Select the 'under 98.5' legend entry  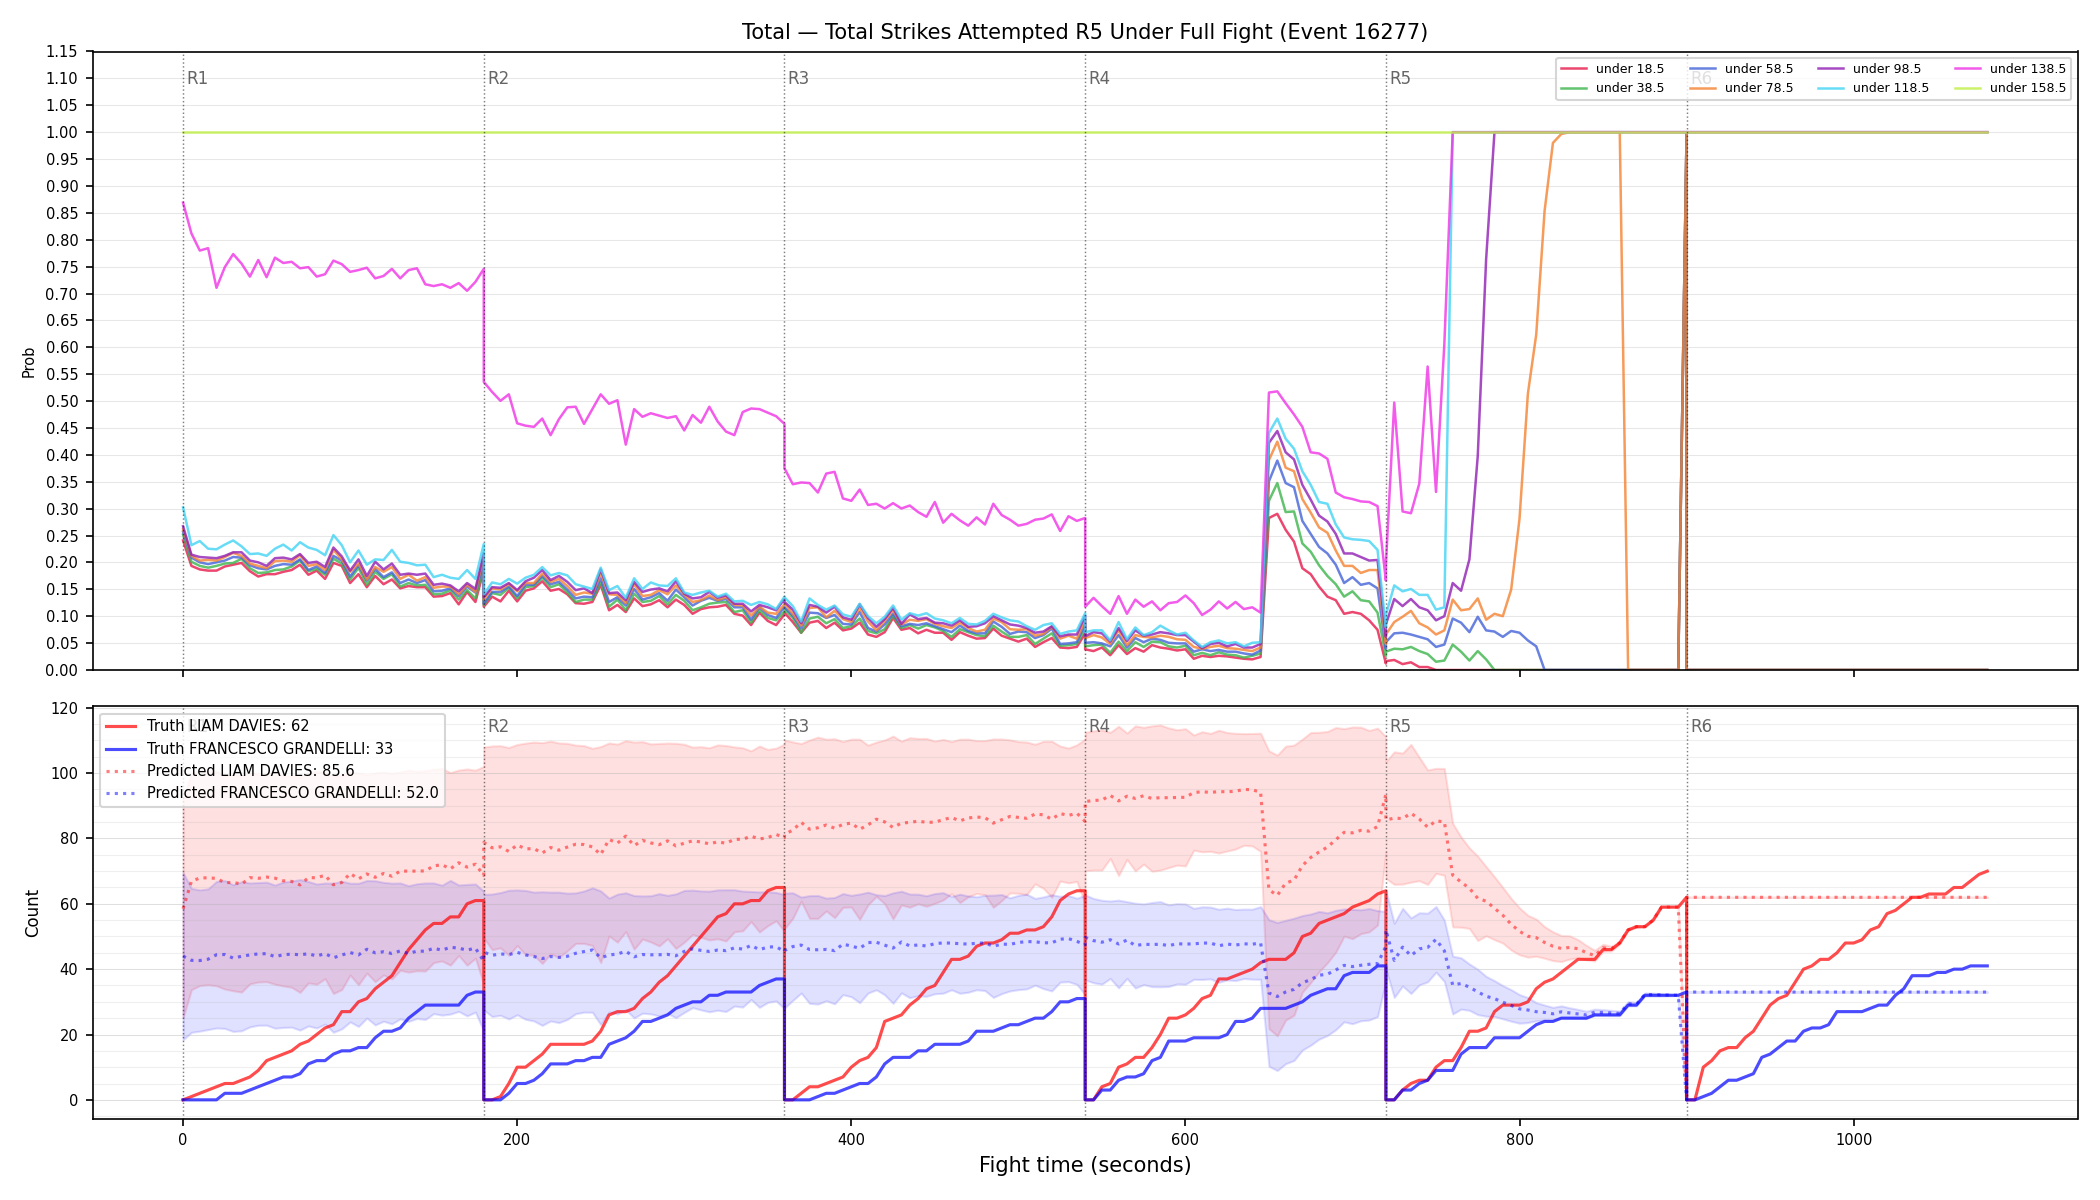point(1870,69)
